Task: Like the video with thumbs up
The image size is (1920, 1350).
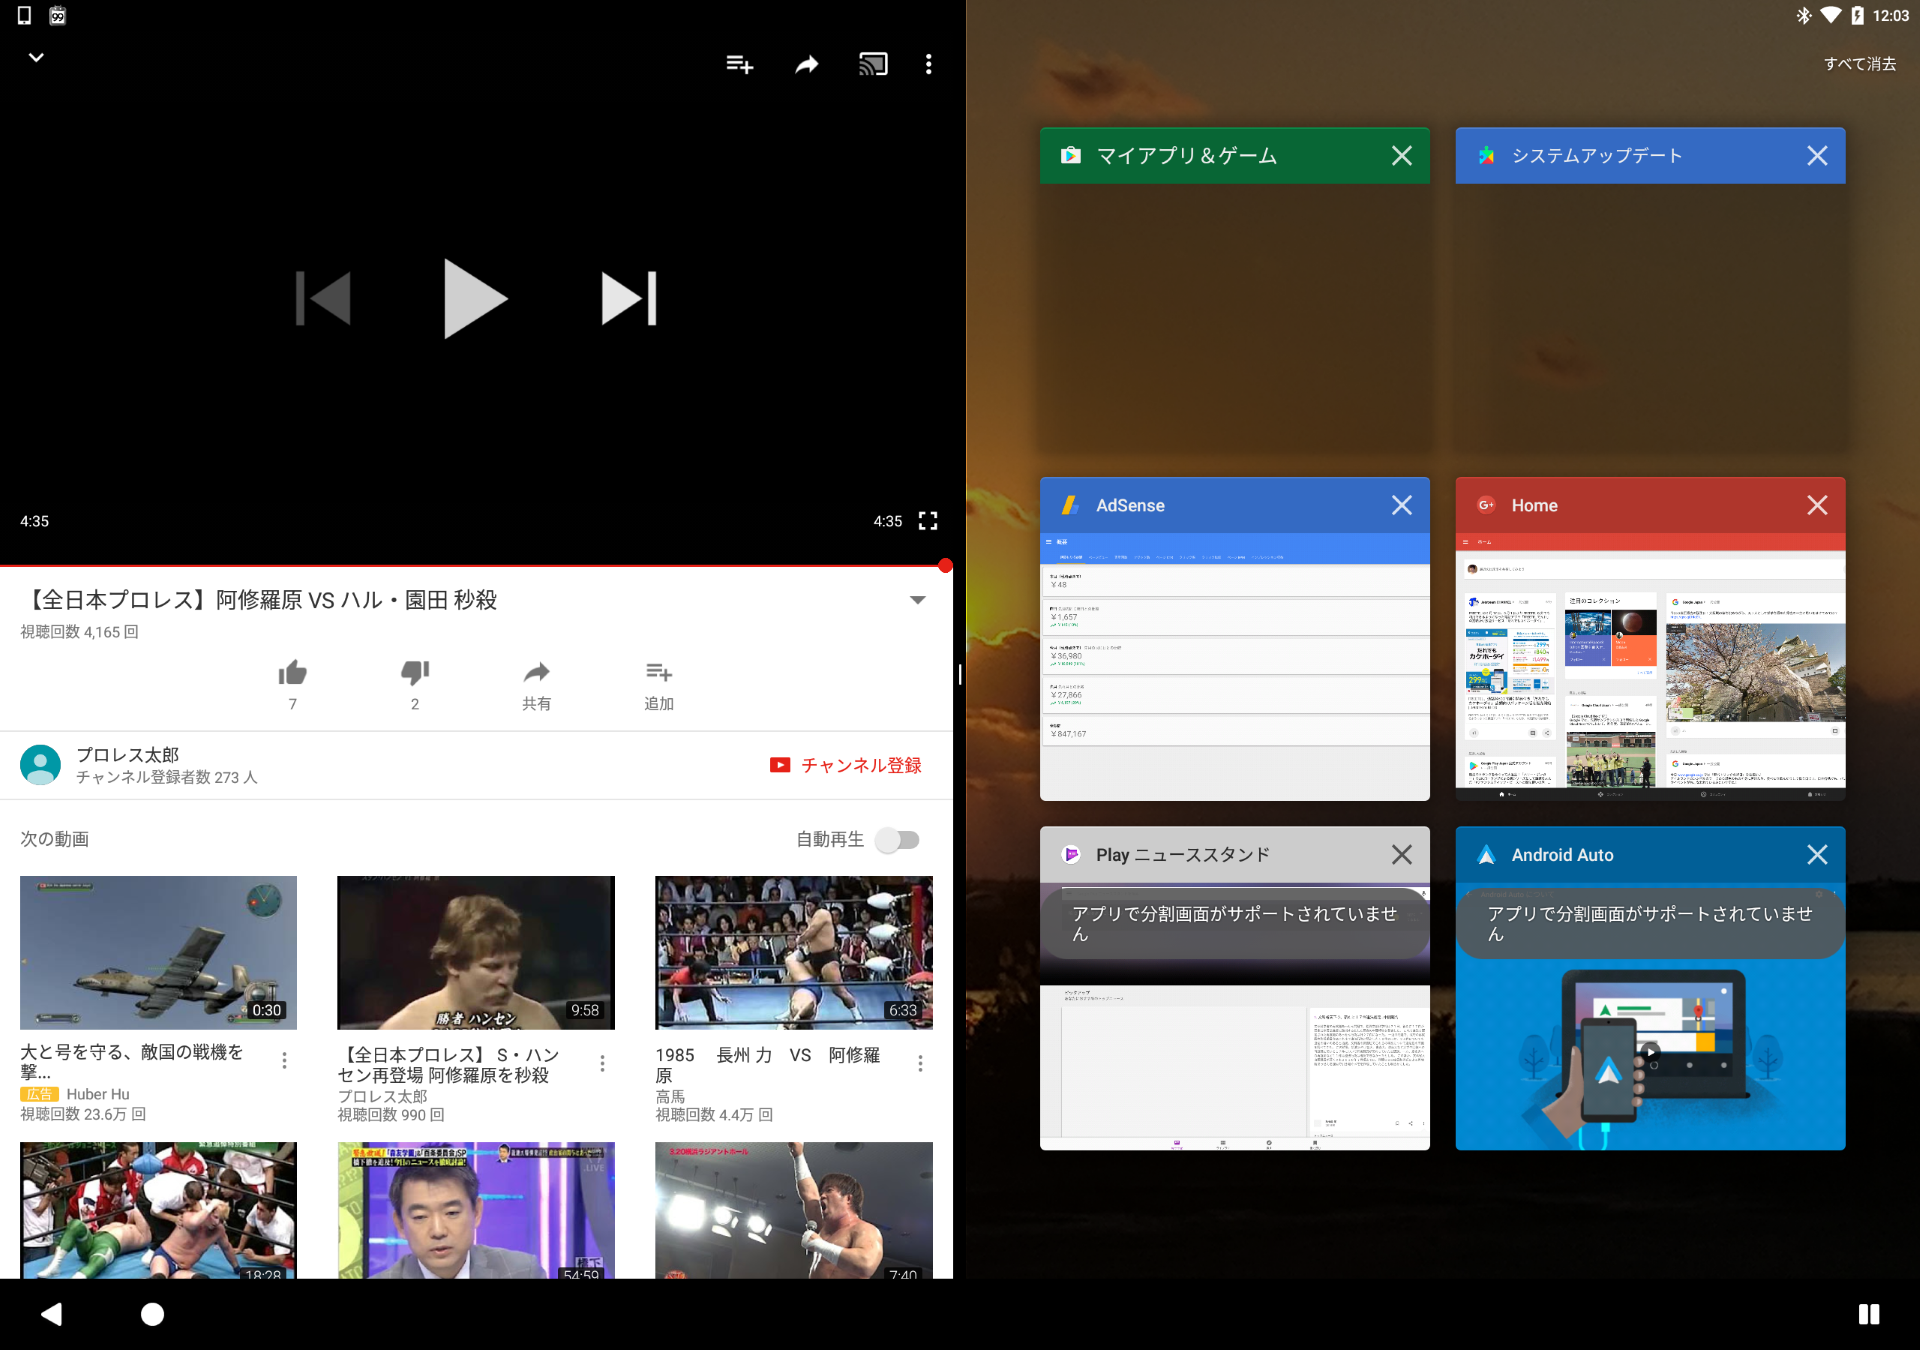Action: [292, 673]
